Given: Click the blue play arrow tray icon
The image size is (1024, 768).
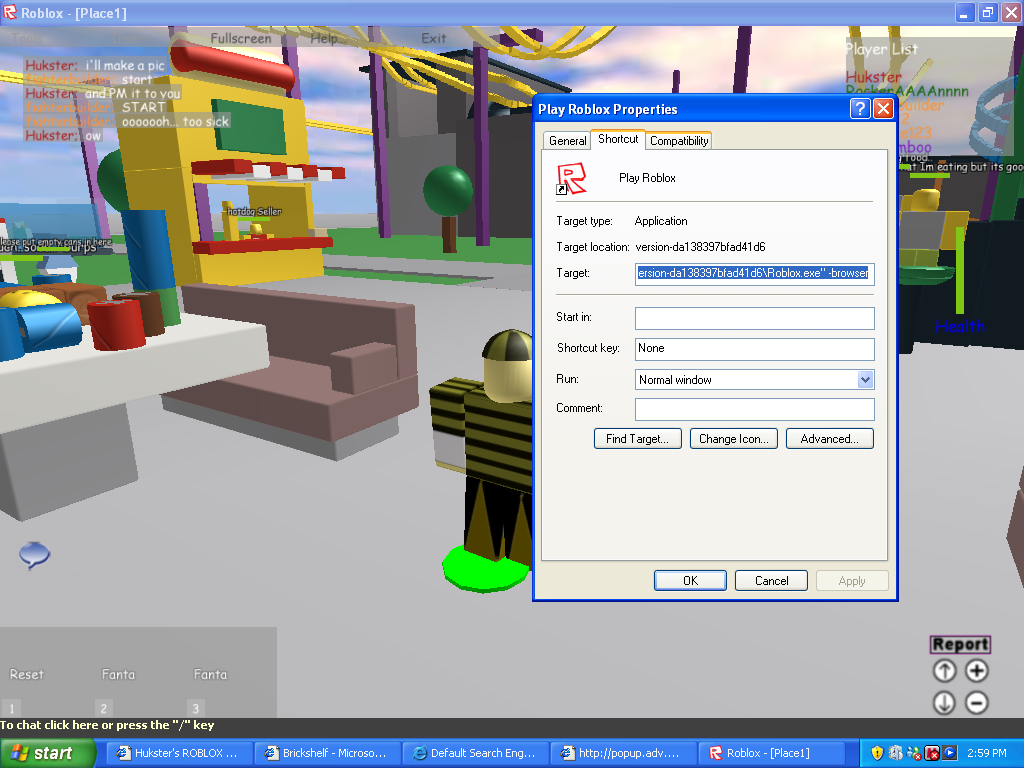Looking at the screenshot, I should pyautogui.click(x=950, y=753).
